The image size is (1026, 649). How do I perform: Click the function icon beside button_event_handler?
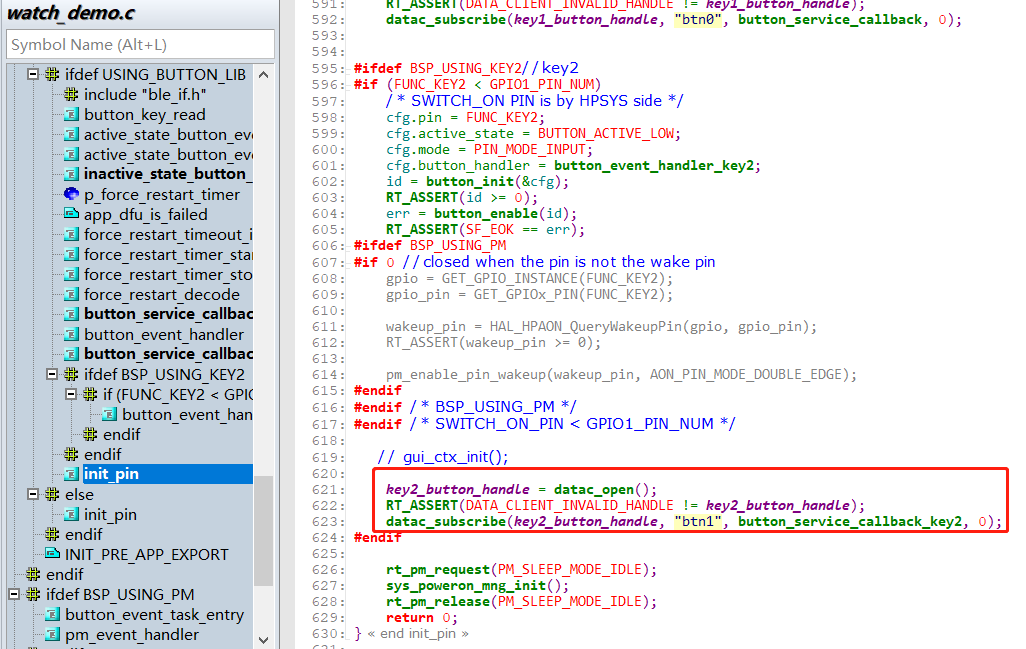pos(71,334)
